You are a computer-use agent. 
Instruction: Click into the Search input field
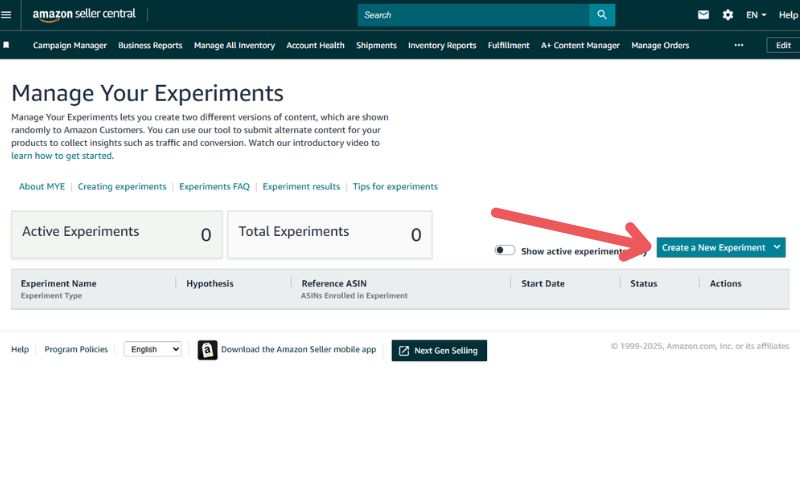tap(473, 15)
